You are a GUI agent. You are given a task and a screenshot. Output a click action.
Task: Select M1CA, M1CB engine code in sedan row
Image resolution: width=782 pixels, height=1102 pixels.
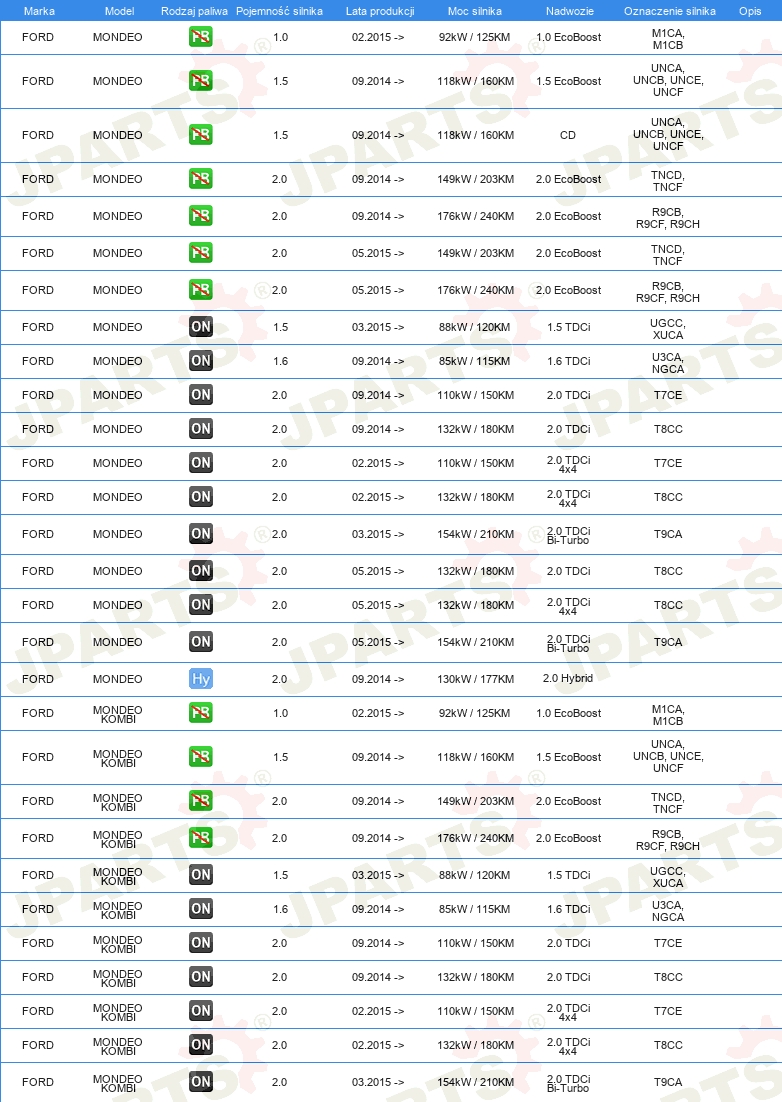tap(667, 39)
